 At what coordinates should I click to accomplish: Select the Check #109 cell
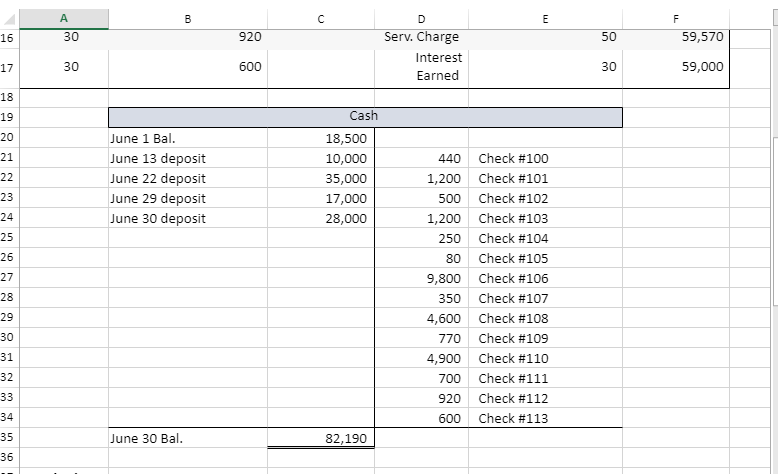coord(545,338)
